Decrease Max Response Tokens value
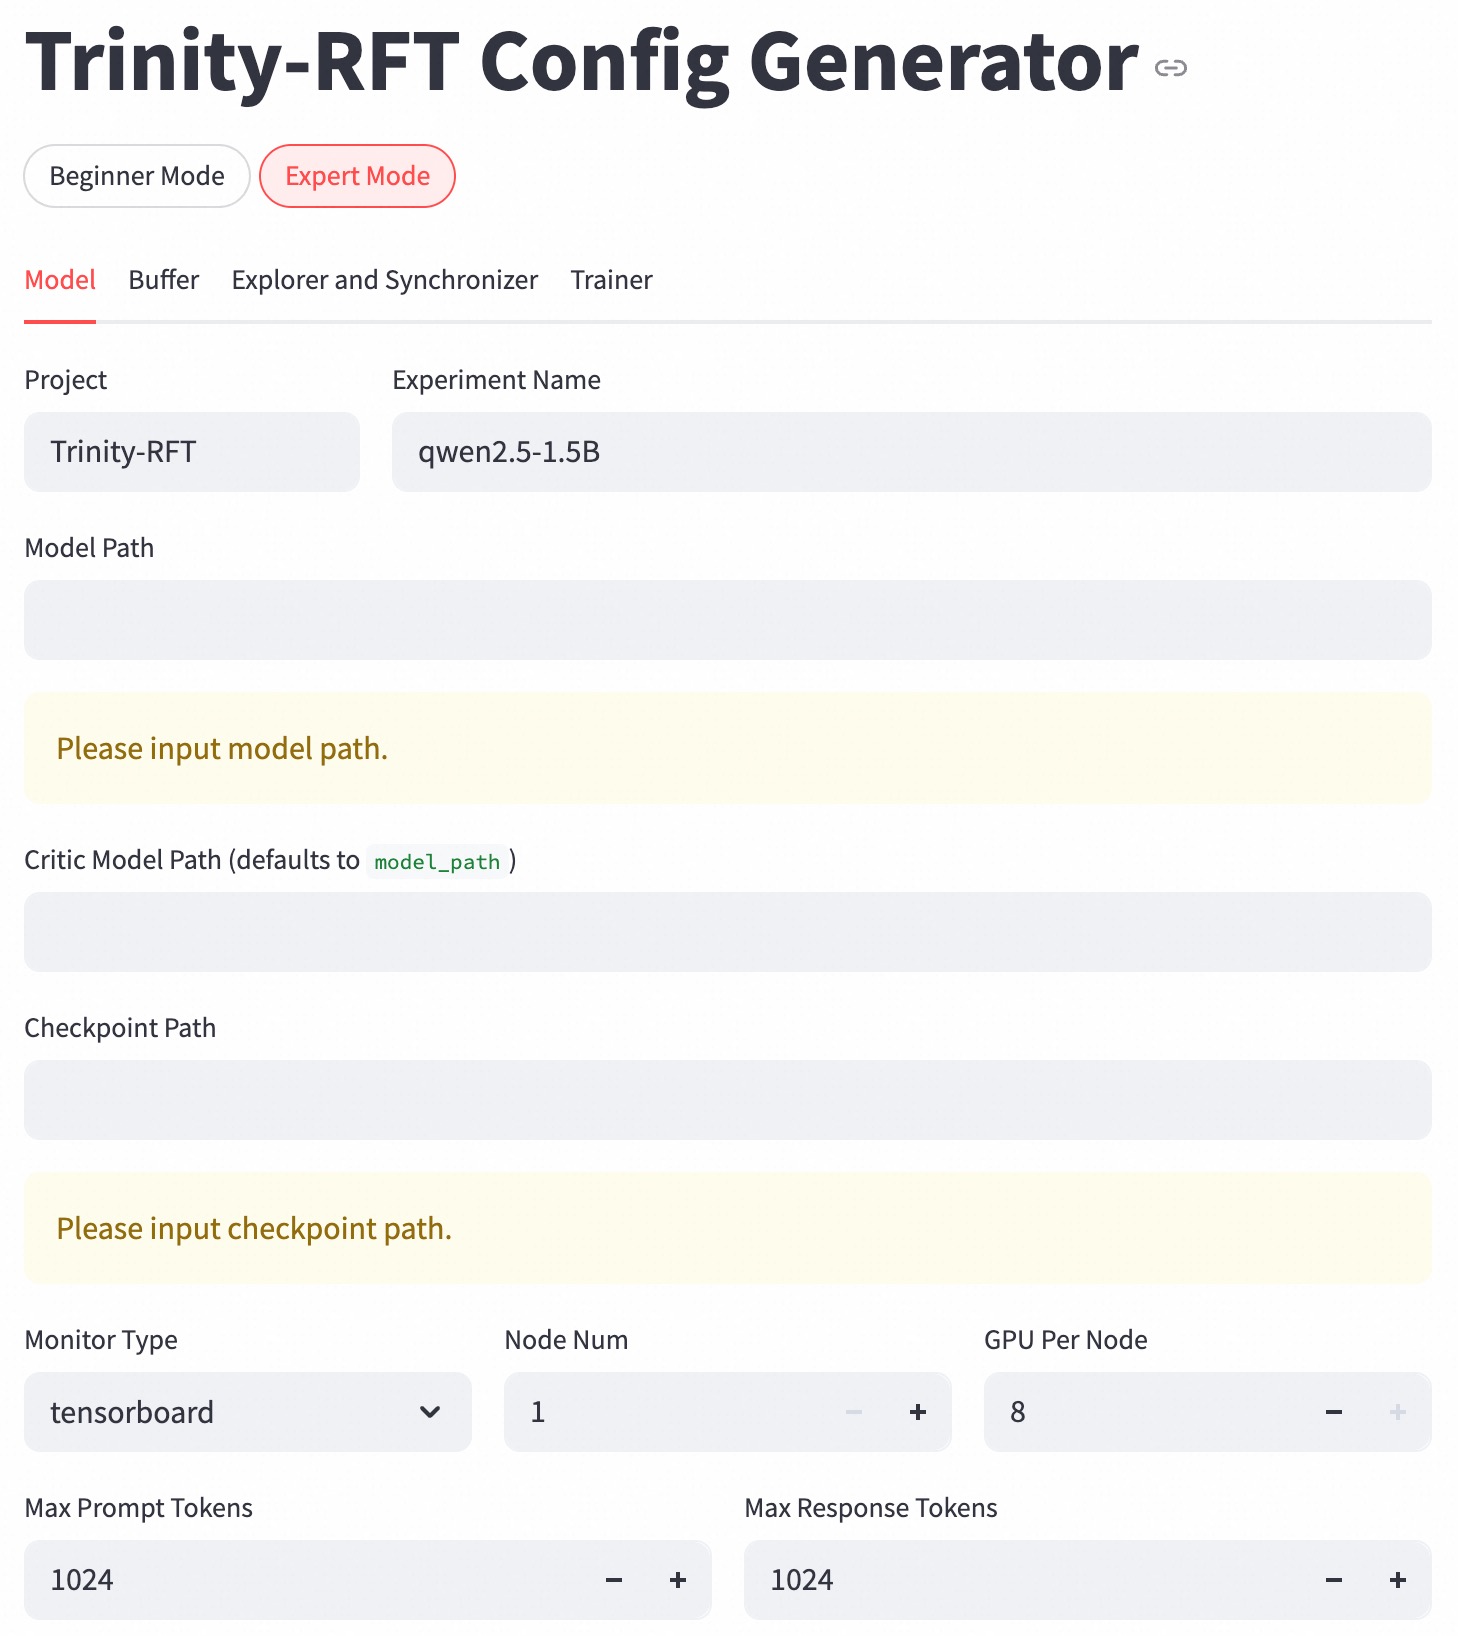Image resolution: width=1458 pixels, height=1636 pixels. click(1334, 1580)
